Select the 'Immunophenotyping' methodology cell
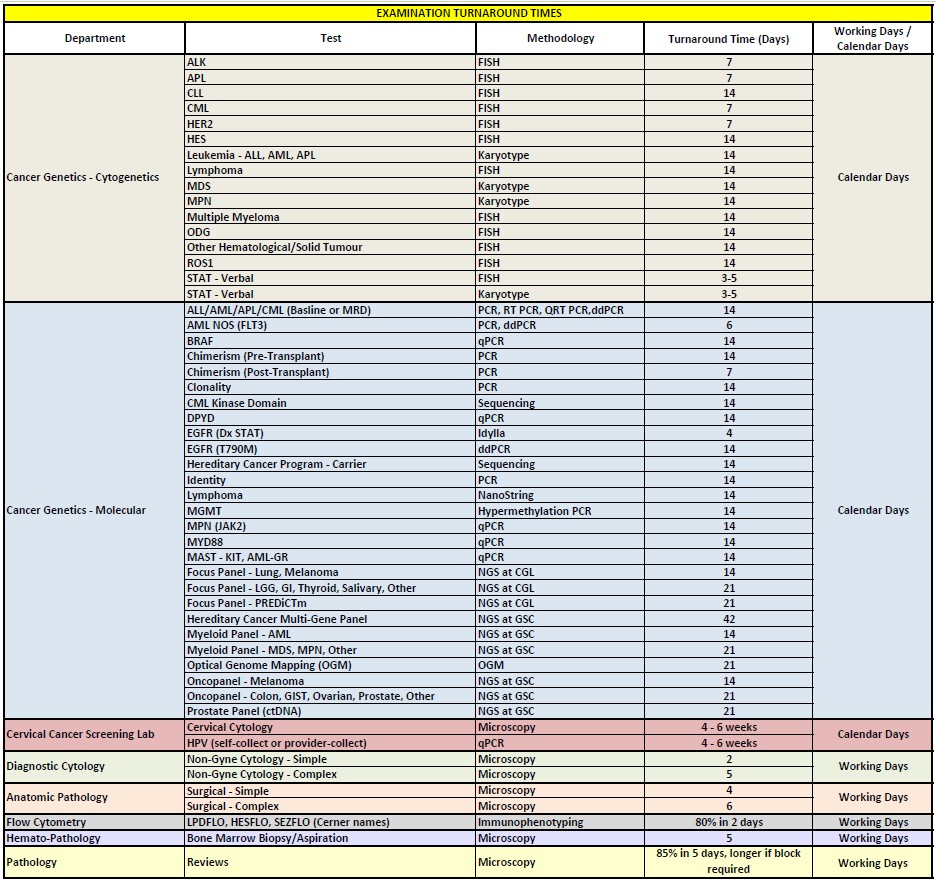The width and height of the screenshot is (936, 882). click(x=560, y=822)
